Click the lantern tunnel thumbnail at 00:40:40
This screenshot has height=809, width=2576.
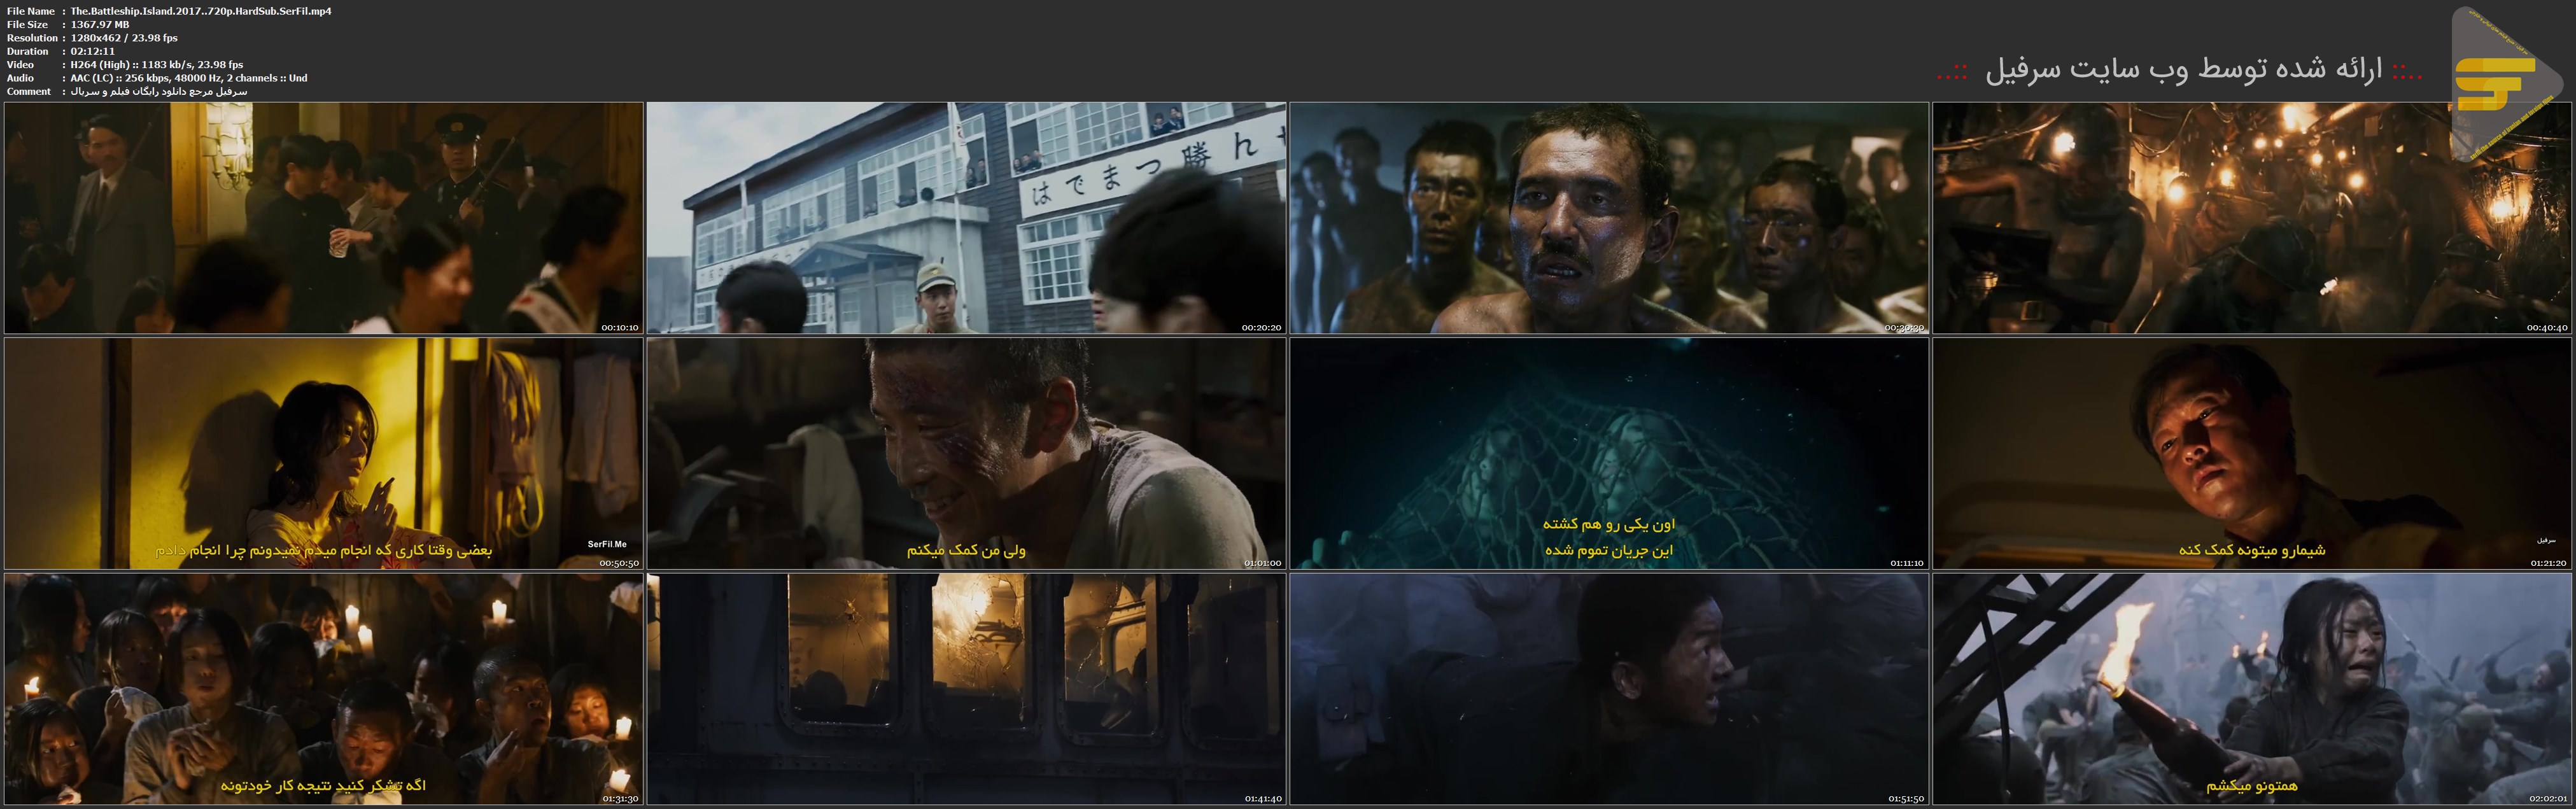pos(2251,218)
